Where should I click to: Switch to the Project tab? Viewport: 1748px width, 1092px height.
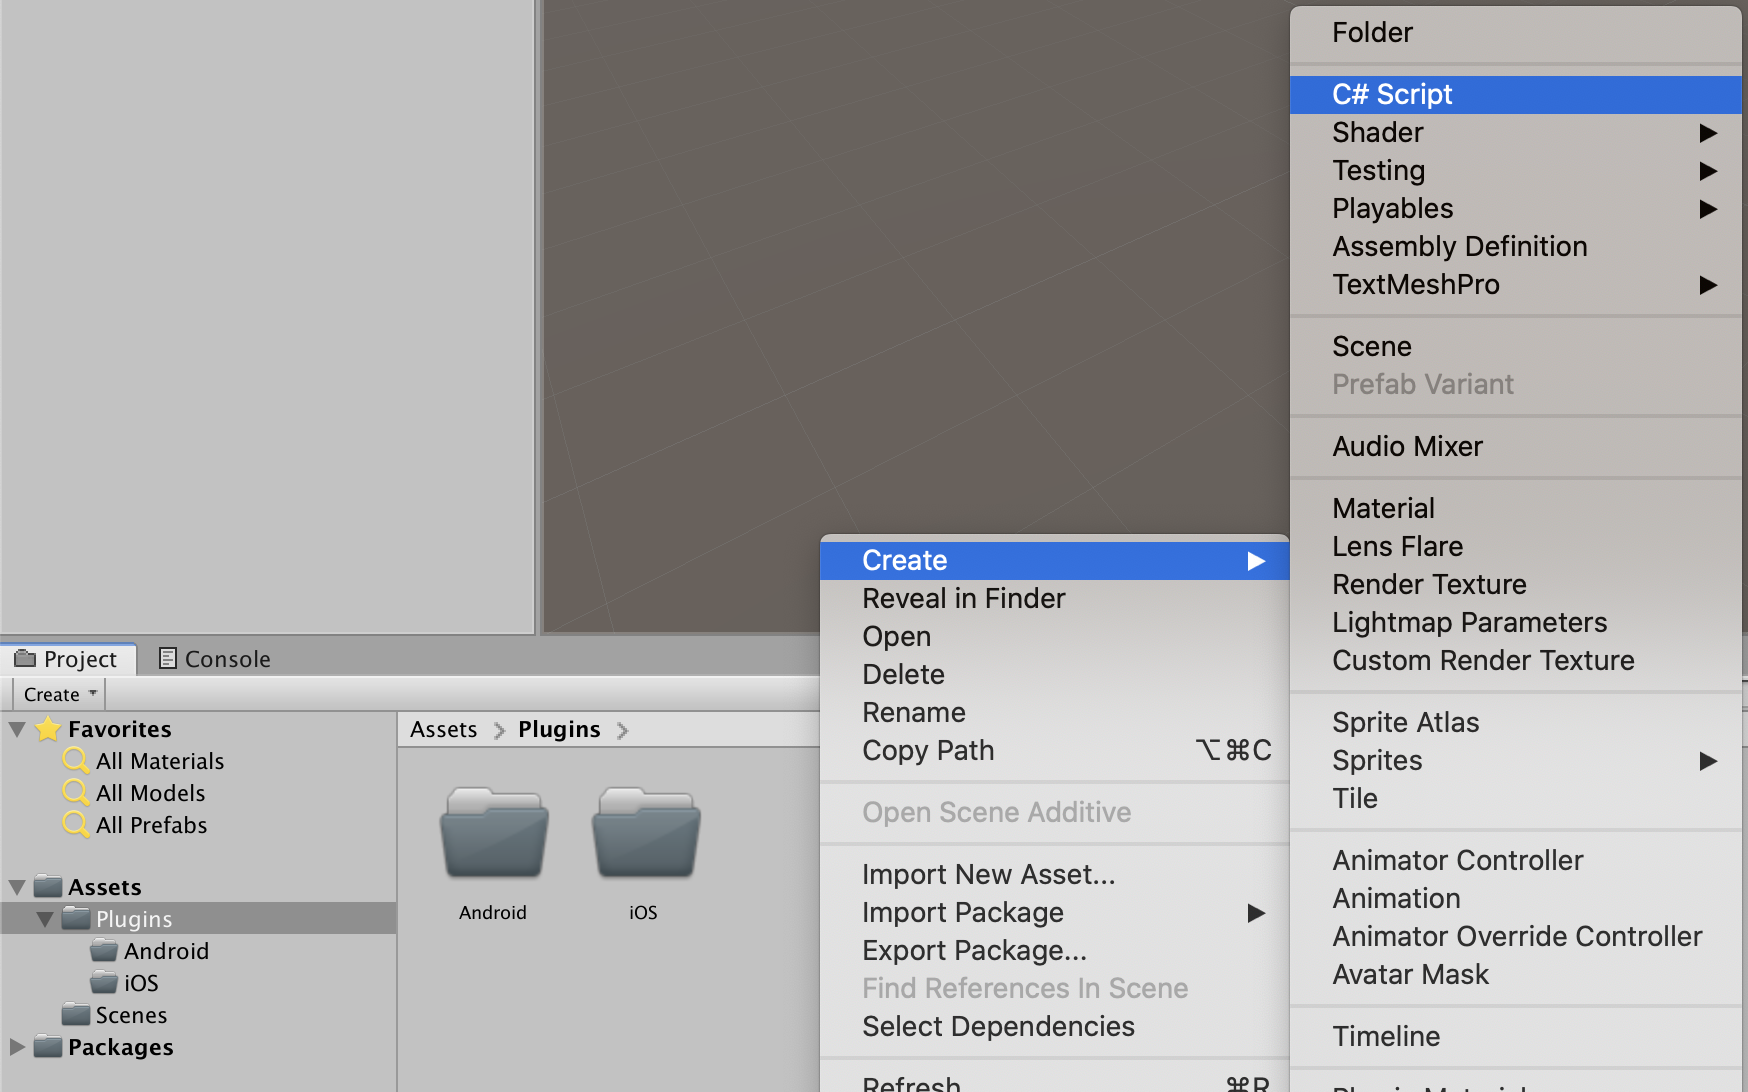(x=68, y=659)
